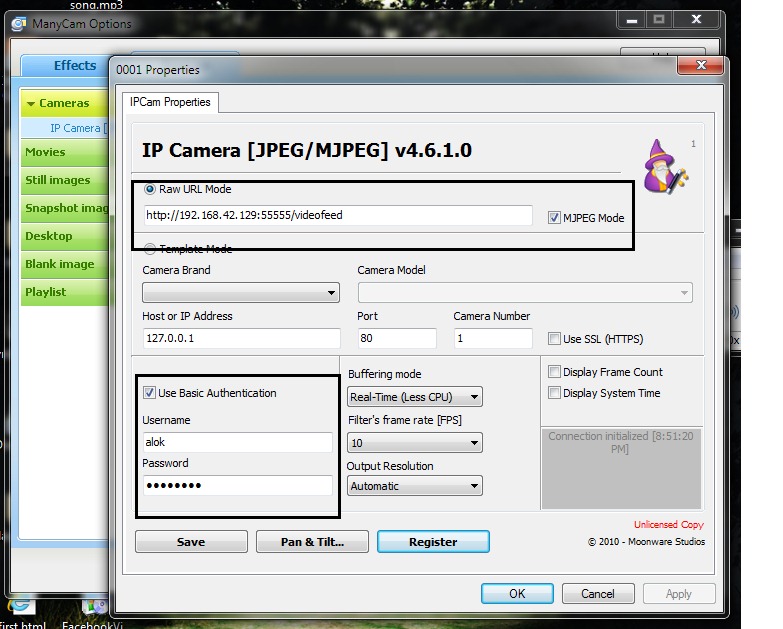
Task: Select Movies in ManyCam sidebar
Action: point(65,152)
